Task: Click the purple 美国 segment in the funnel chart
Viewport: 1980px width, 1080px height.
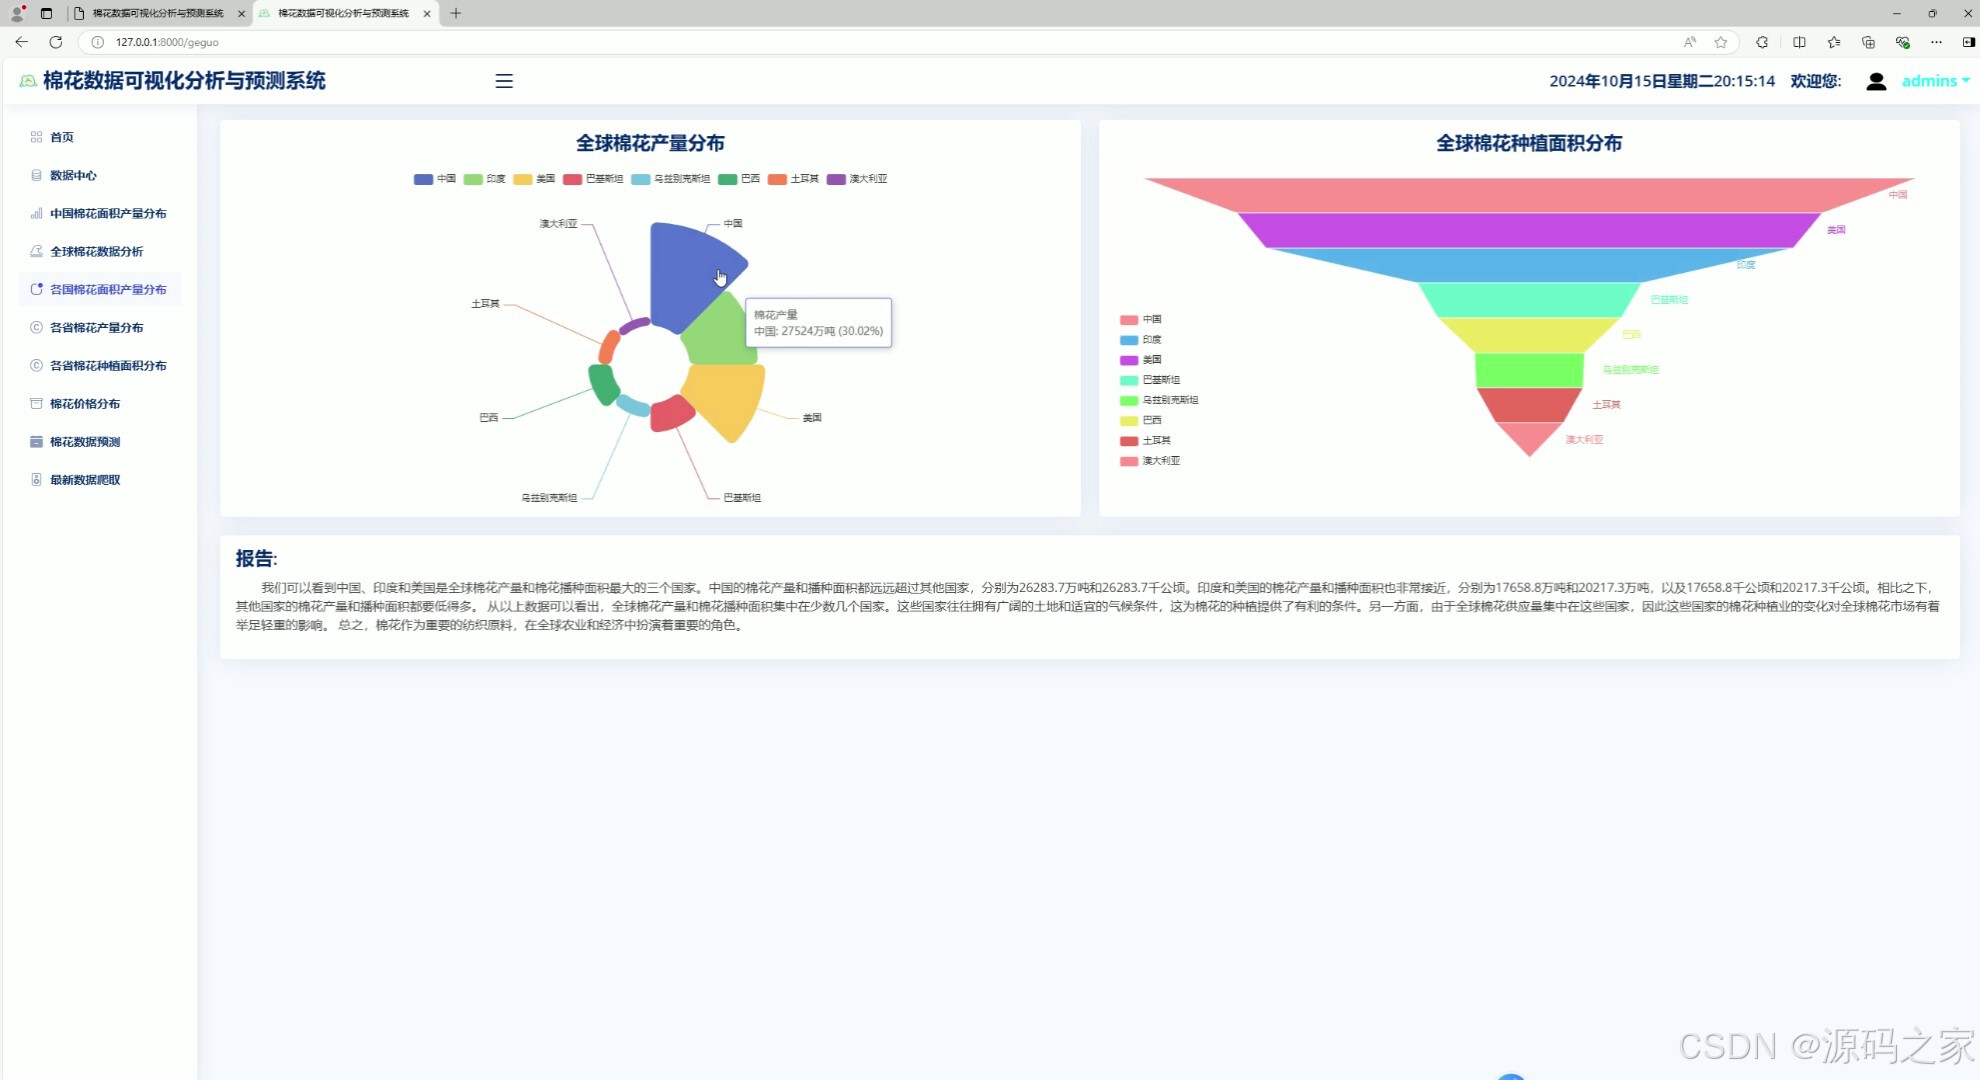Action: pos(1528,230)
